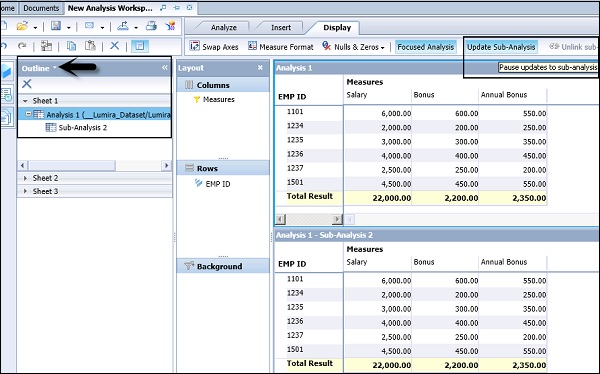
Task: Toggle the Focused Analysis button
Action: click(x=426, y=47)
